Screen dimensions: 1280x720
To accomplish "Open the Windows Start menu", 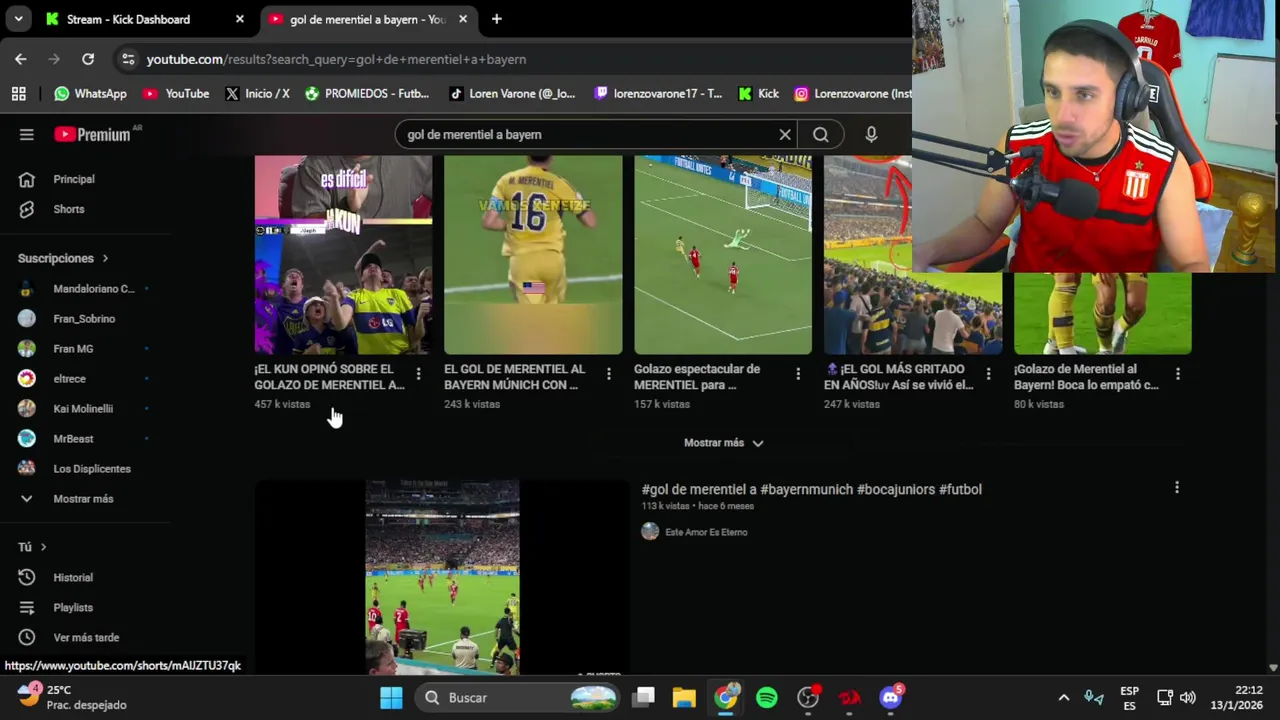I will pos(391,697).
